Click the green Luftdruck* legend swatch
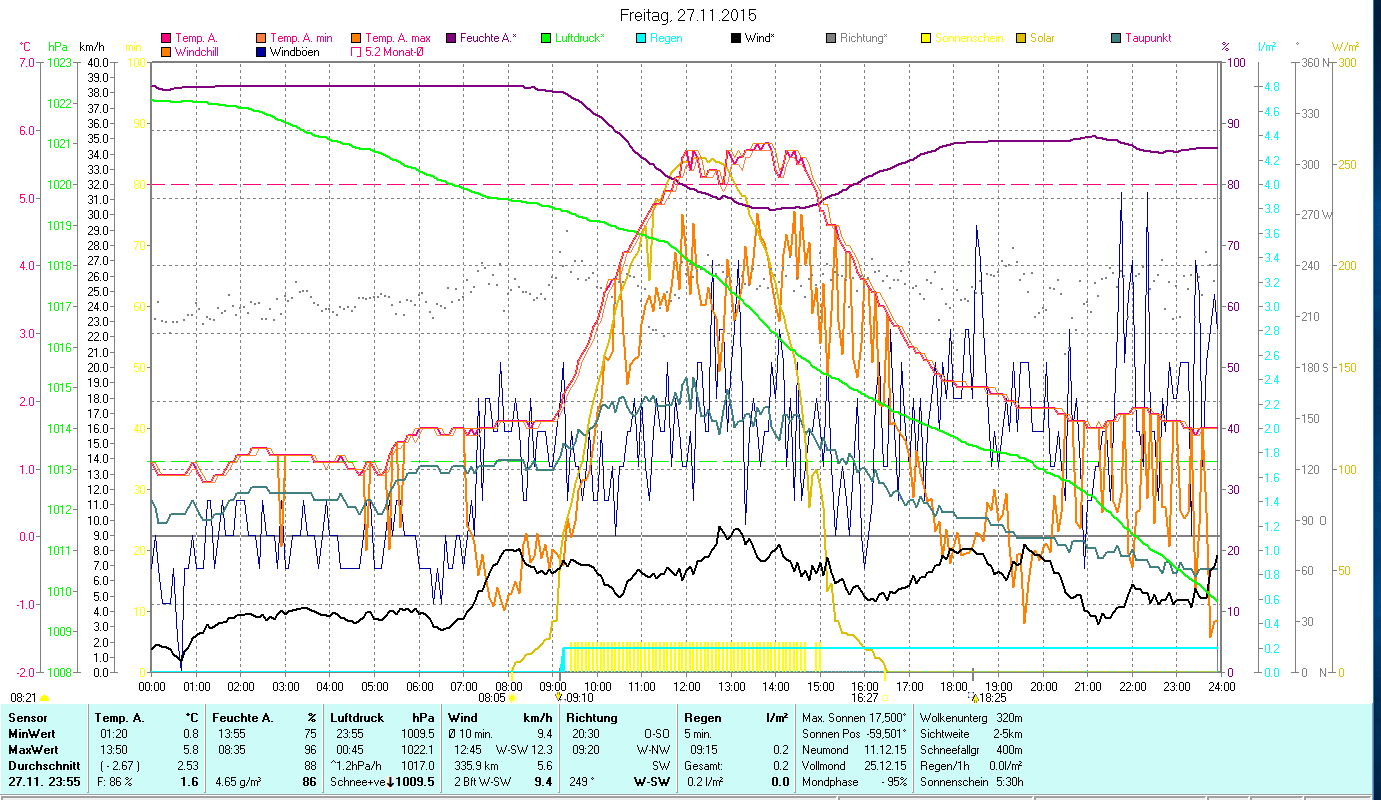The image size is (1381, 800). pyautogui.click(x=545, y=39)
